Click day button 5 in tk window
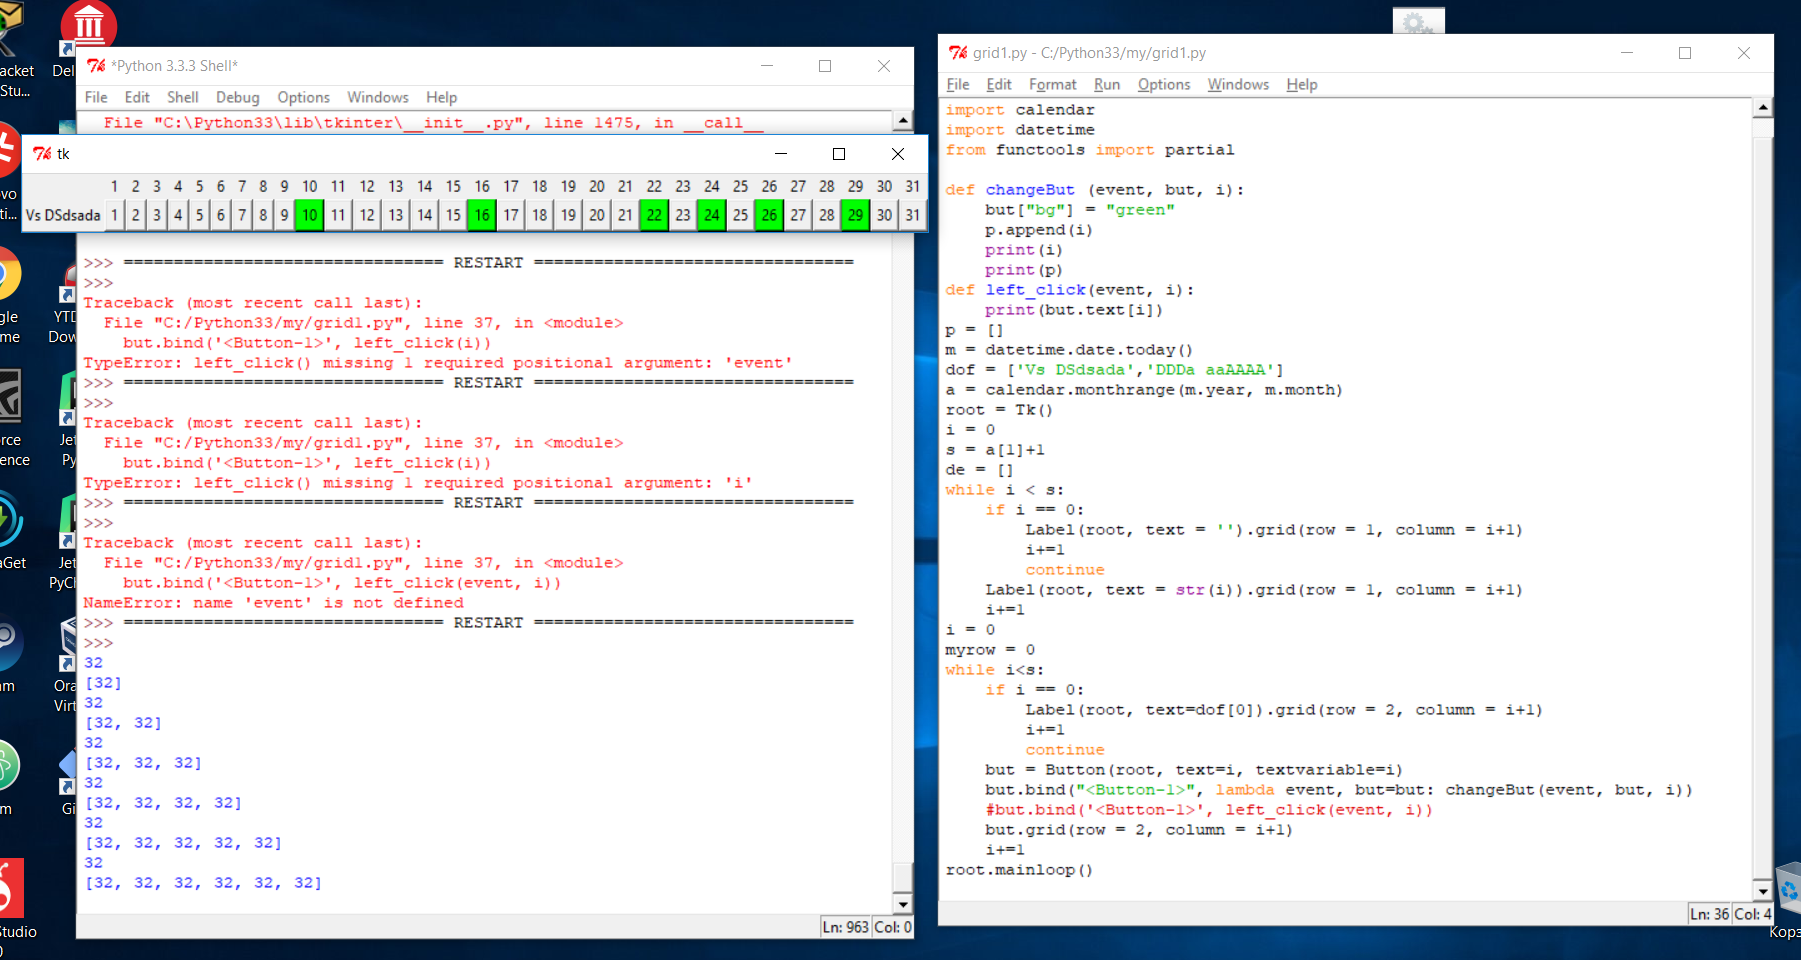This screenshot has width=1801, height=960. click(200, 215)
